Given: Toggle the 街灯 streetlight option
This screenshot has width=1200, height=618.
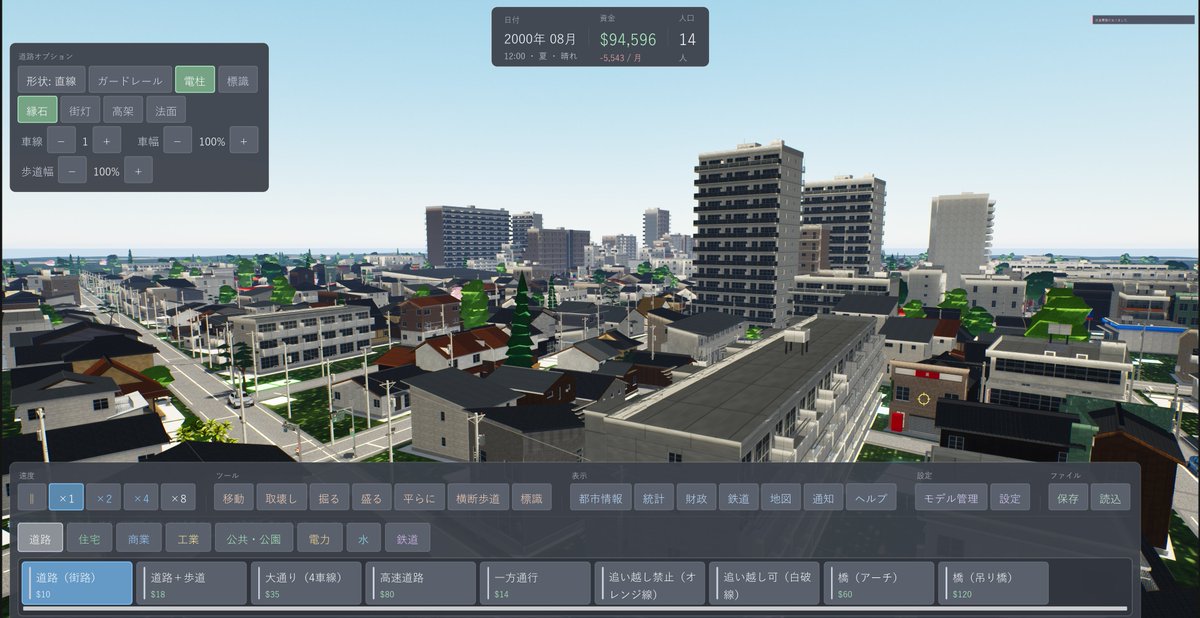Looking at the screenshot, I should (80, 110).
